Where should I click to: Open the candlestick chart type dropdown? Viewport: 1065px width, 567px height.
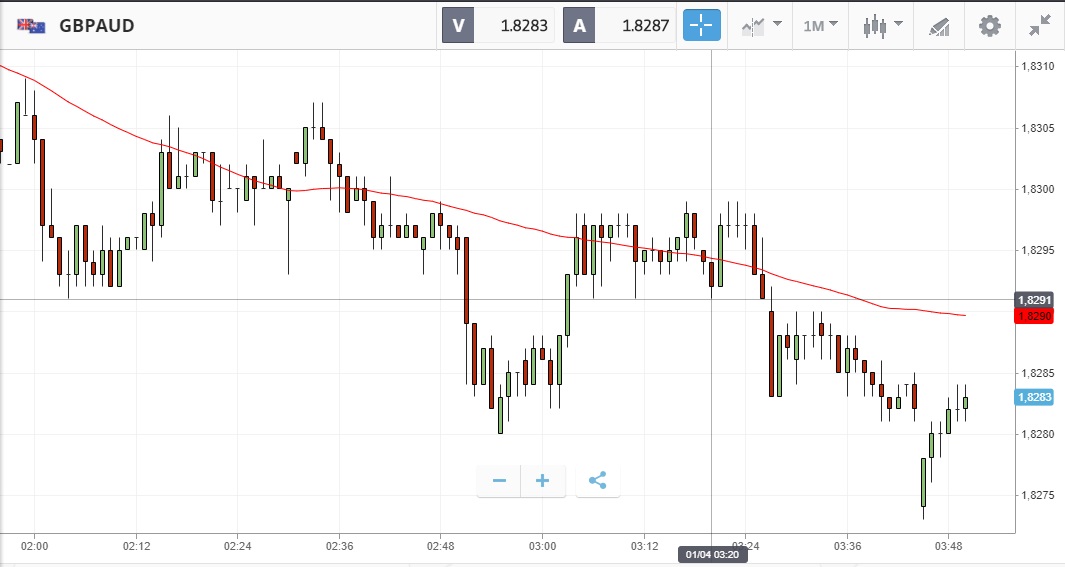(881, 26)
